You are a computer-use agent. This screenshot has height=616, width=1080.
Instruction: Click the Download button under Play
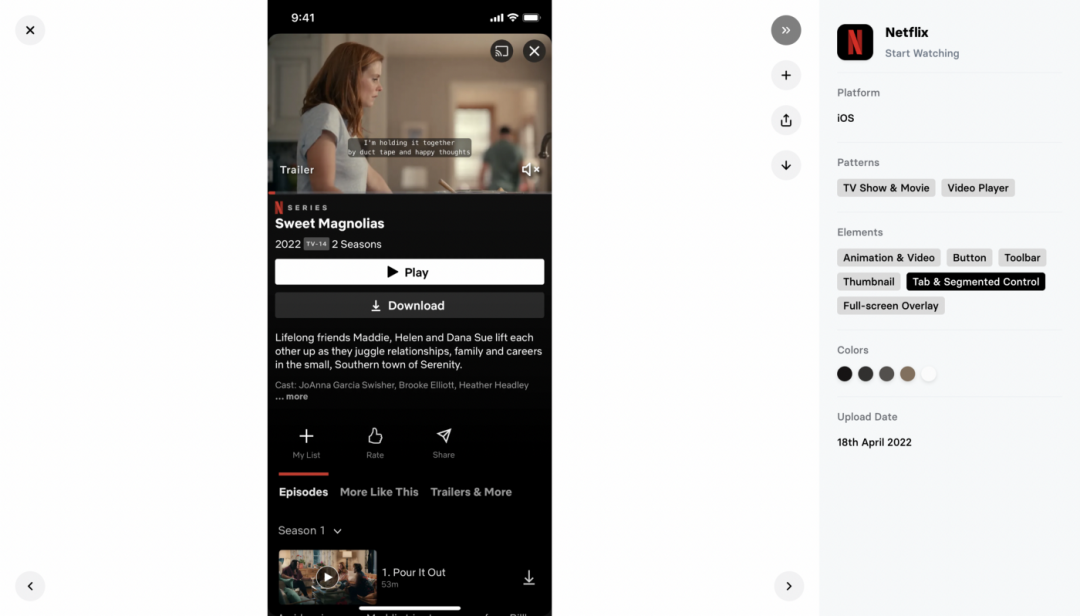[x=409, y=305]
